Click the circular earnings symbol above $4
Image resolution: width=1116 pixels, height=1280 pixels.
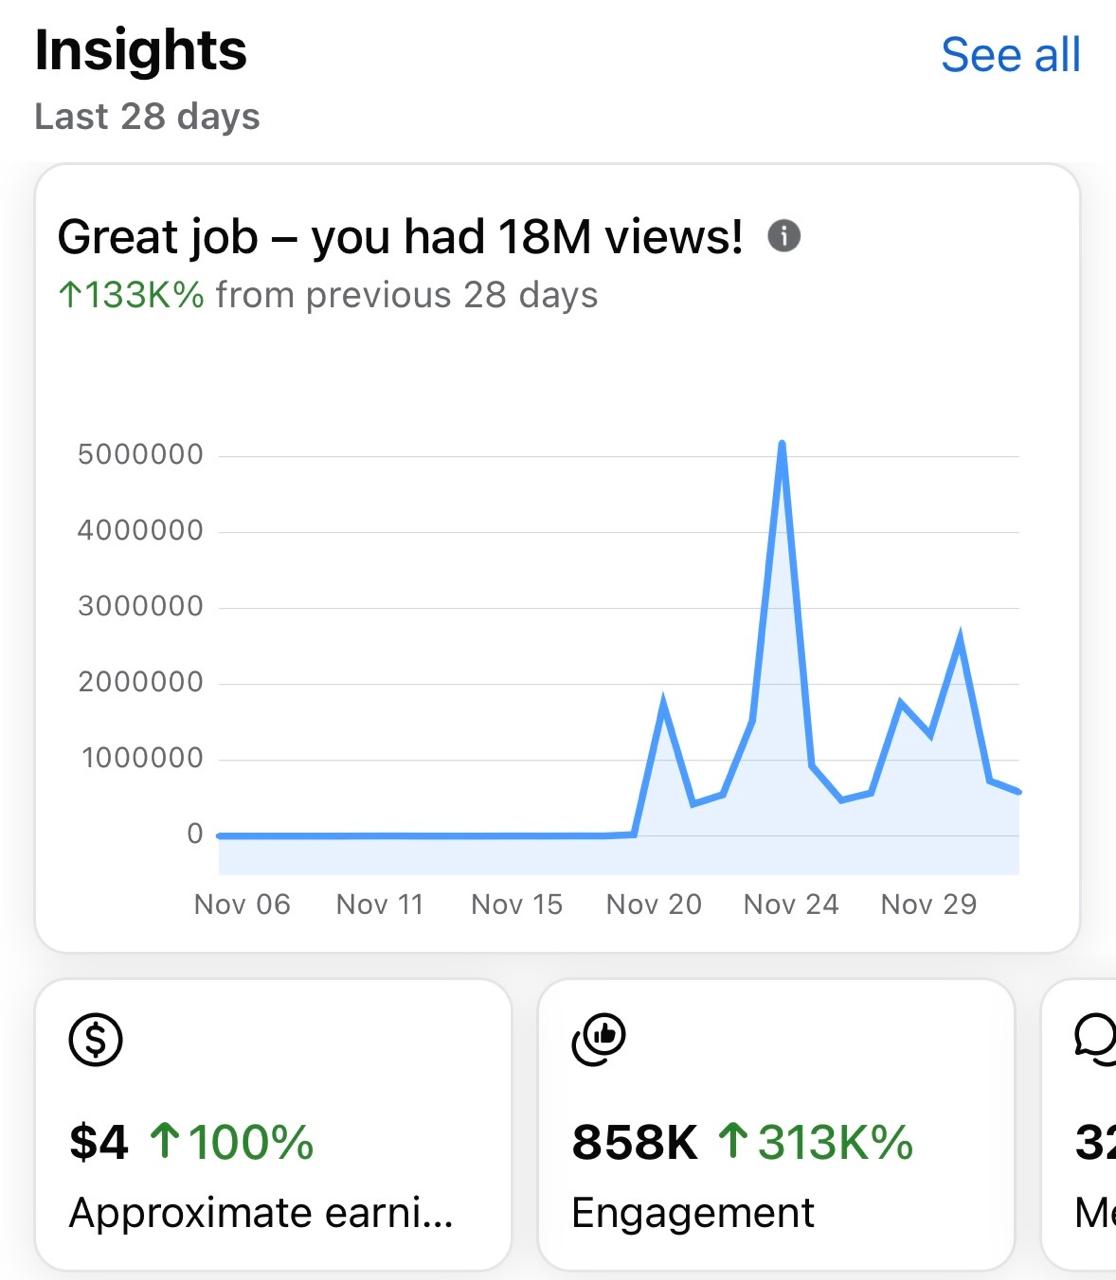[x=96, y=1040]
